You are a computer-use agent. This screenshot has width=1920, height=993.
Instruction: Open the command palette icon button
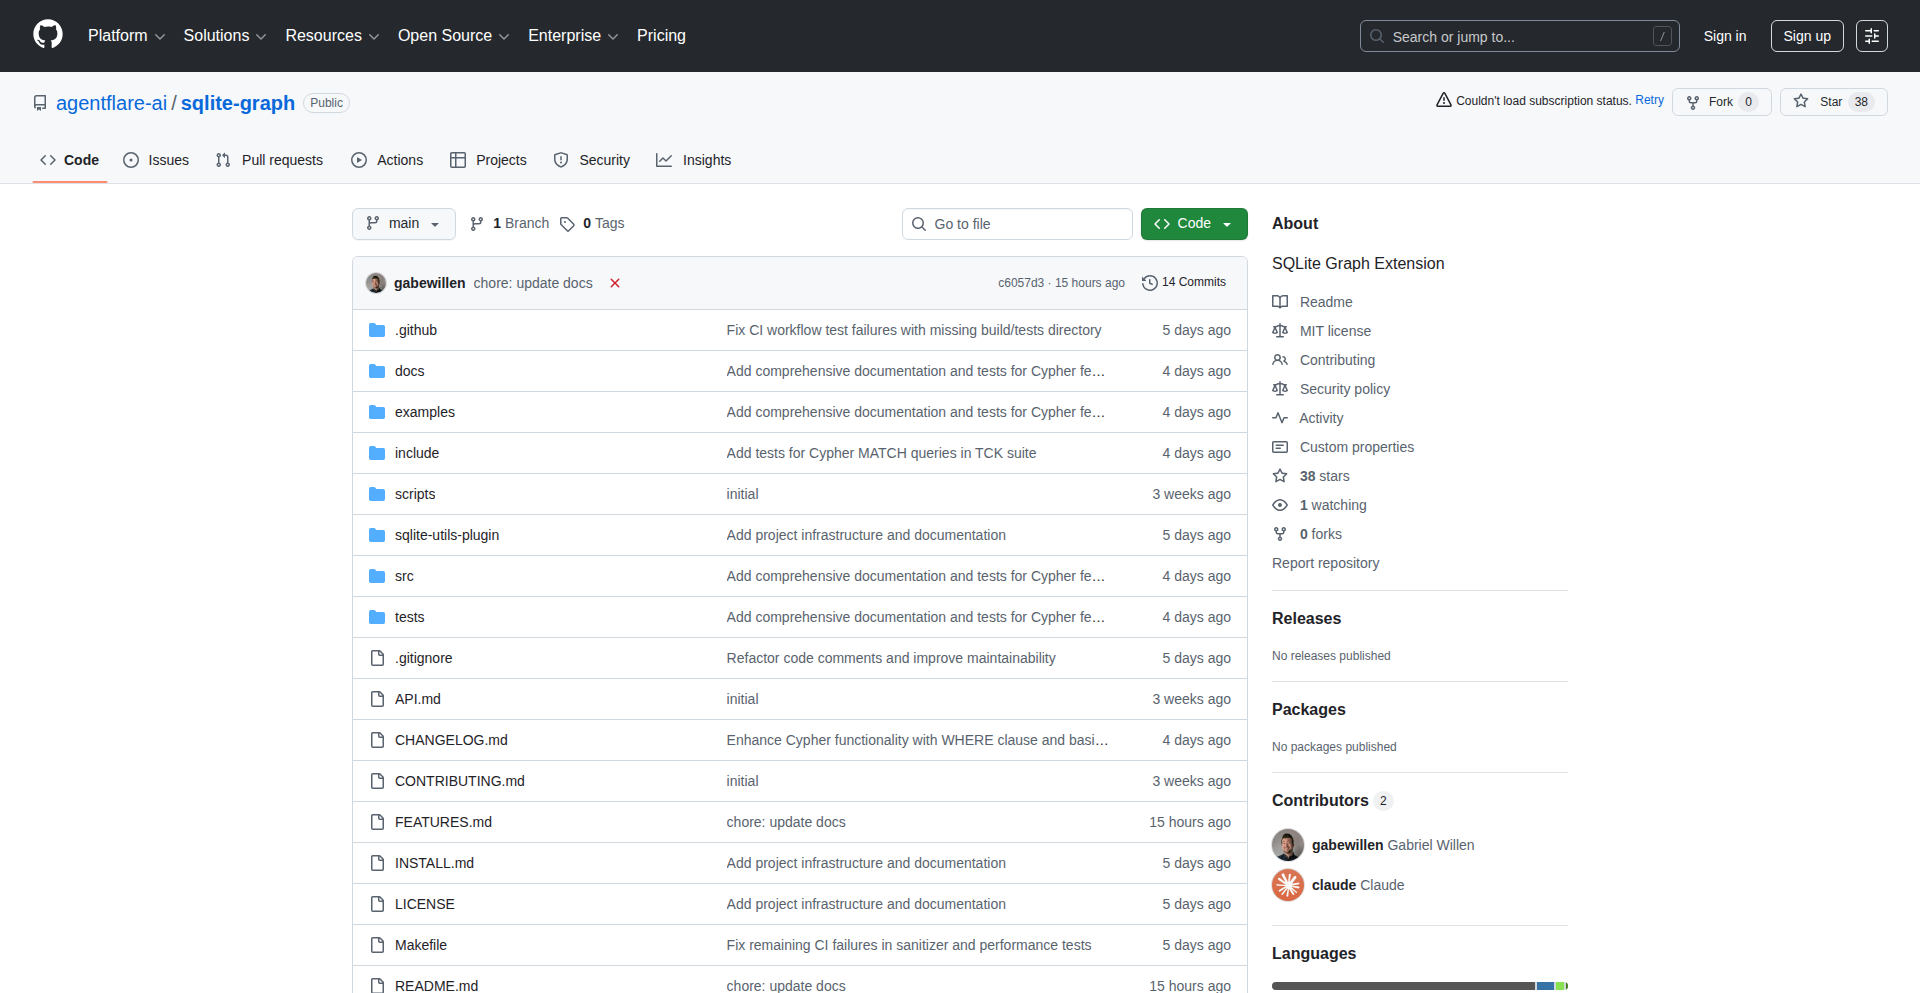click(x=1872, y=36)
